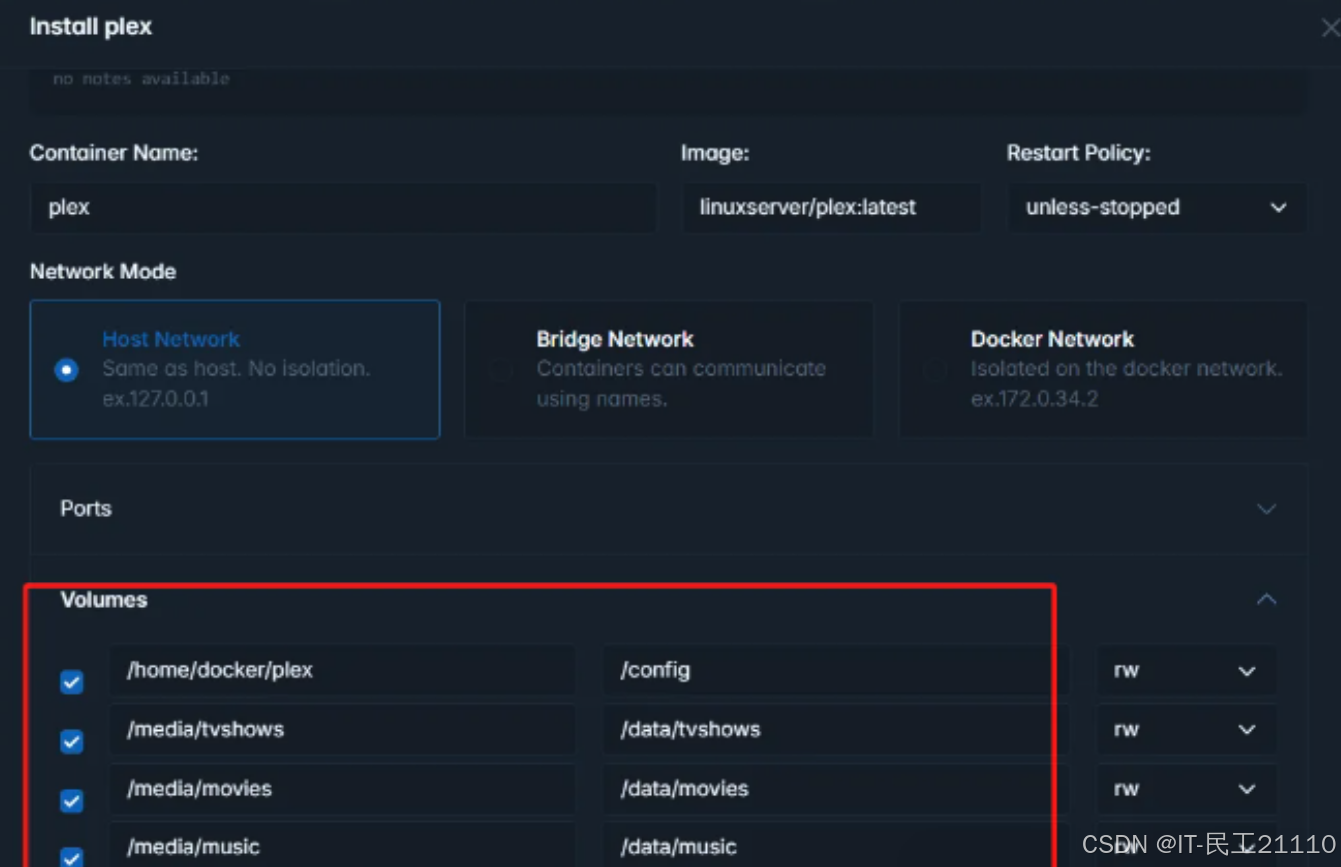
Task: Click the Image field linuxserver/plex:latest
Action: point(832,208)
